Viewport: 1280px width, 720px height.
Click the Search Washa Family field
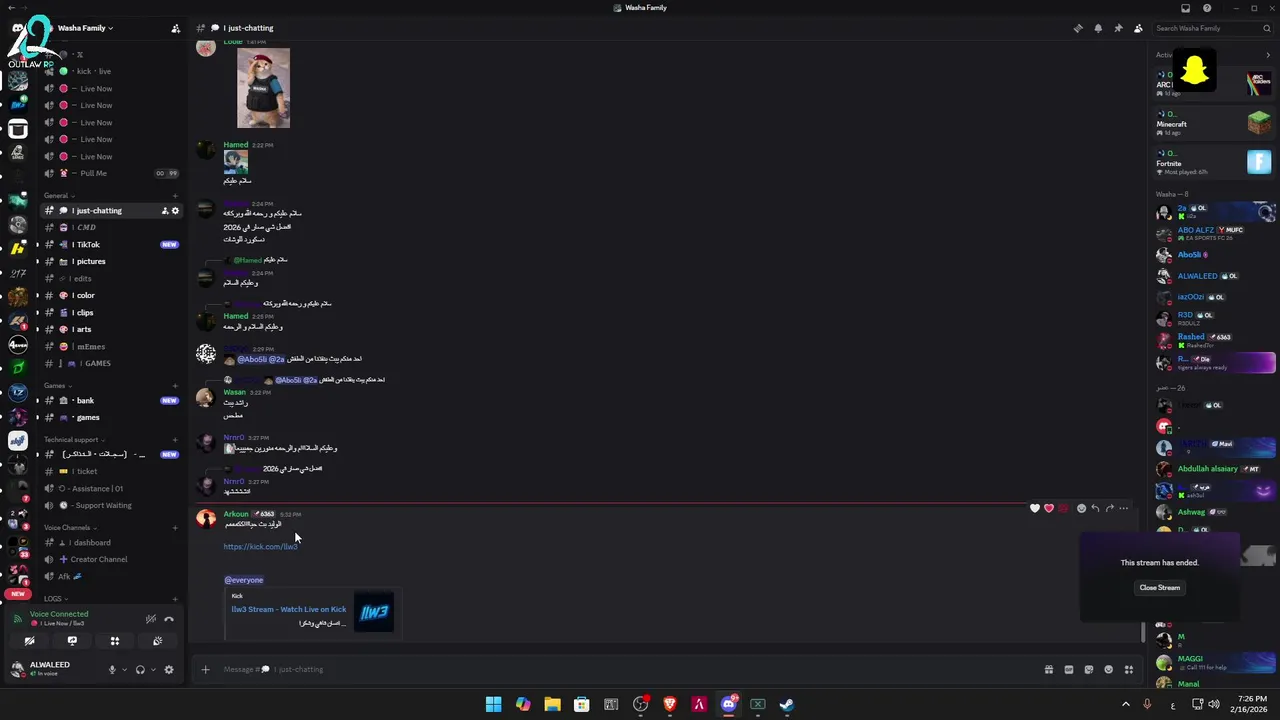coord(1212,28)
